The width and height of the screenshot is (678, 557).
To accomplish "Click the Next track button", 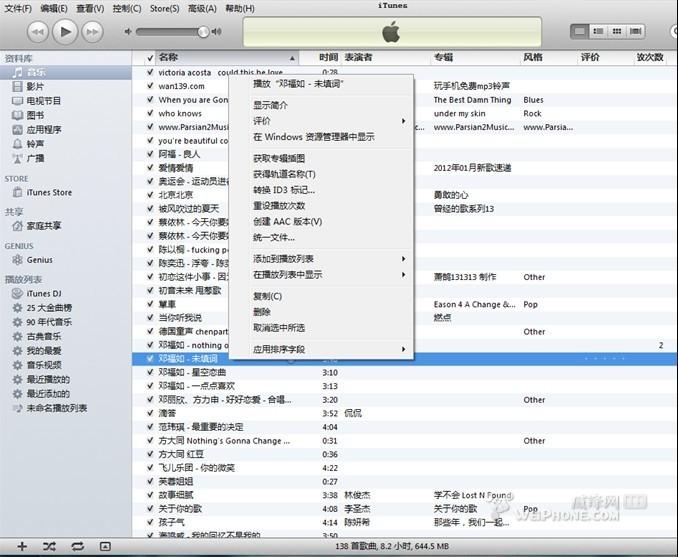I will coord(93,32).
